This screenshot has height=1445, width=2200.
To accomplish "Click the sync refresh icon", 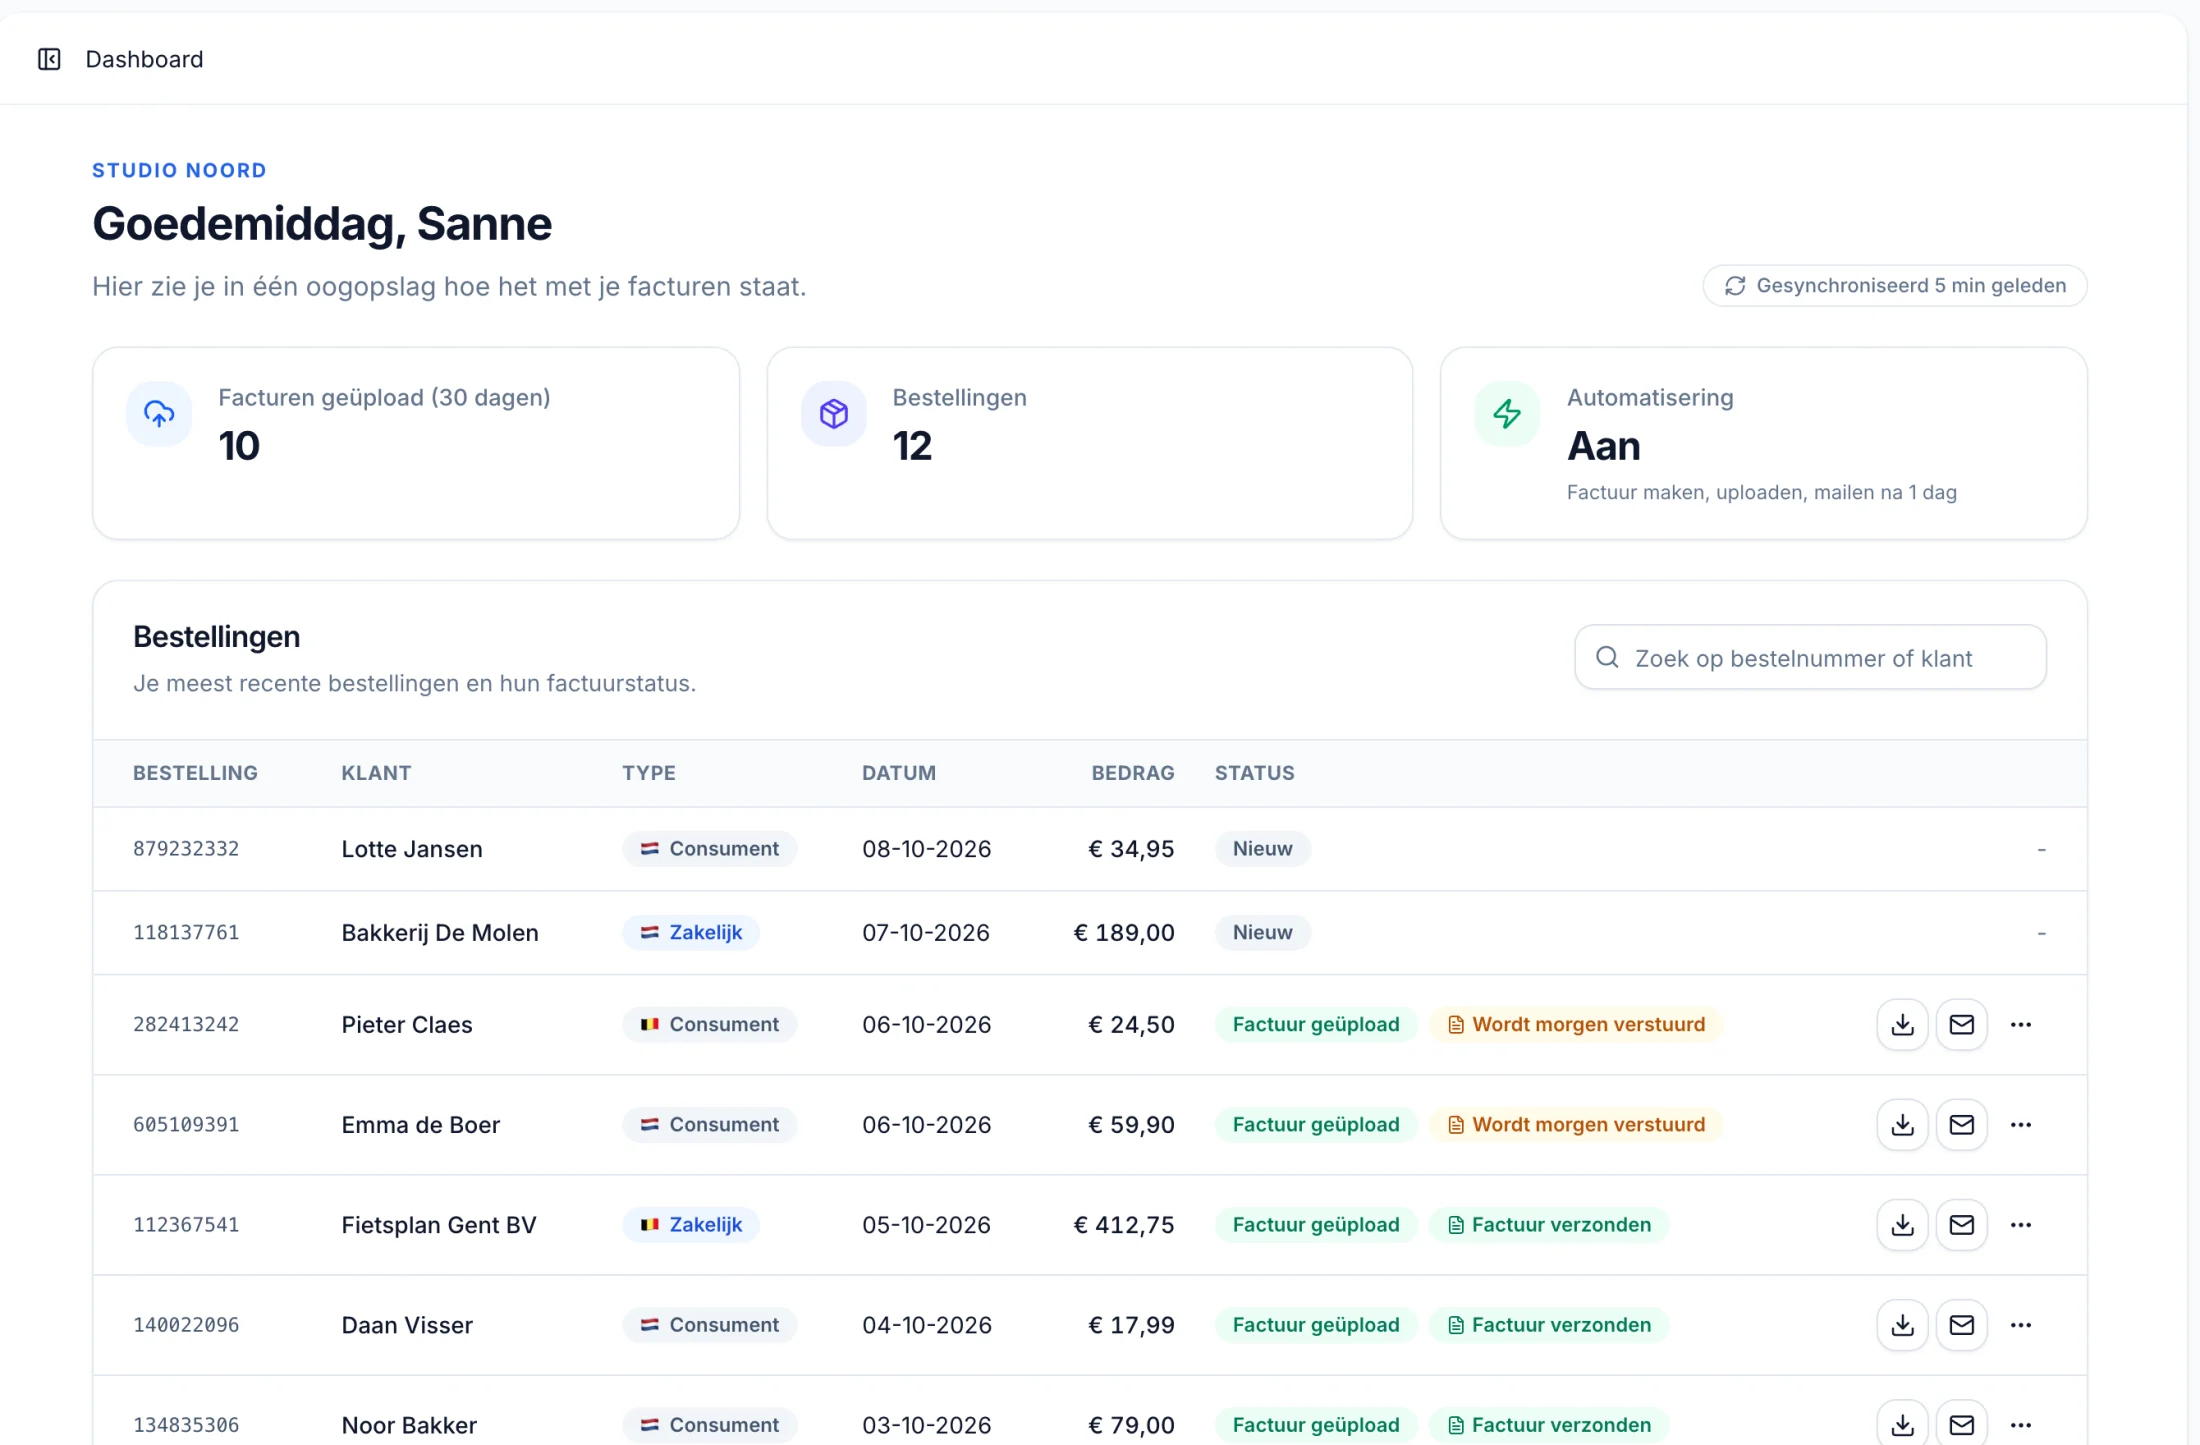I will coord(1735,286).
